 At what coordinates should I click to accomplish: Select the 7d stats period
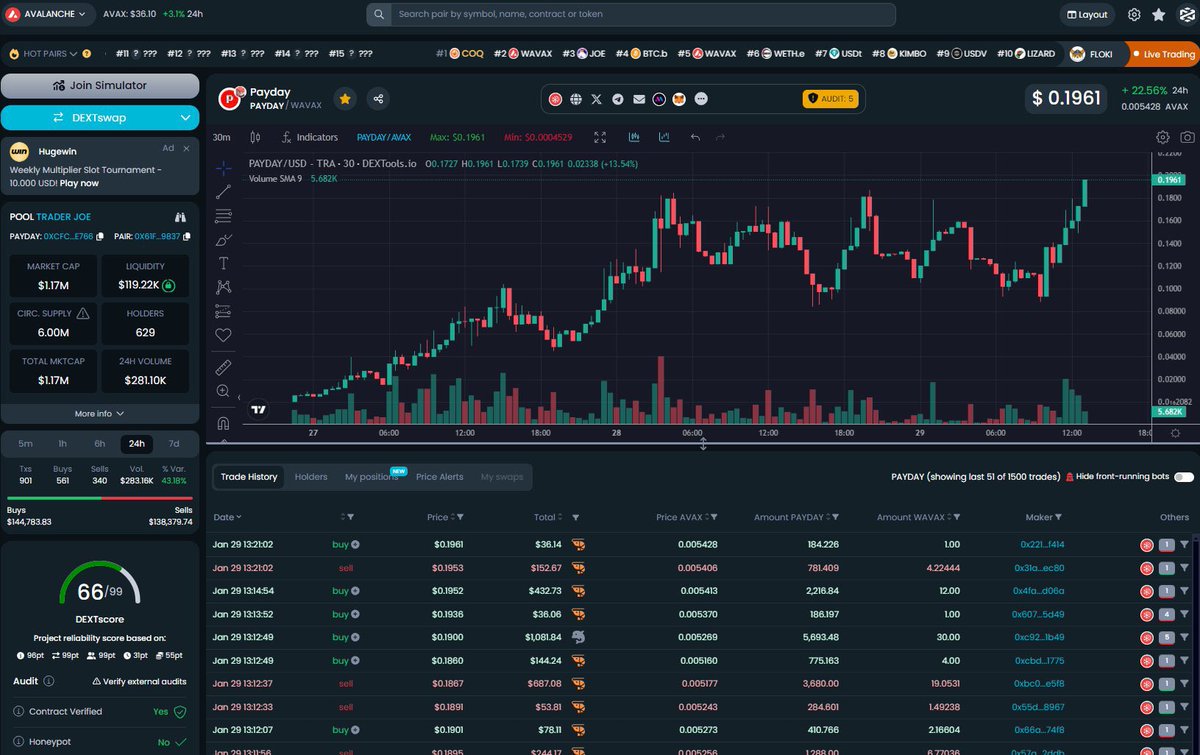tap(174, 443)
